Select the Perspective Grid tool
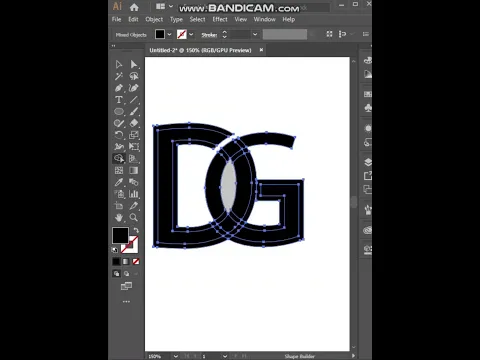Image resolution: width=480 pixels, height=360 pixels. (x=134, y=159)
